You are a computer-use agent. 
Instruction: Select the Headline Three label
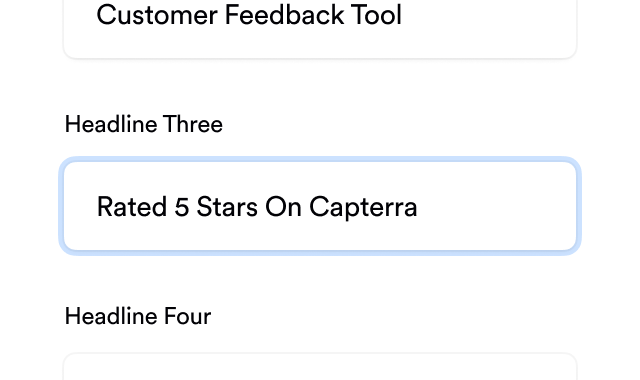pos(144,124)
